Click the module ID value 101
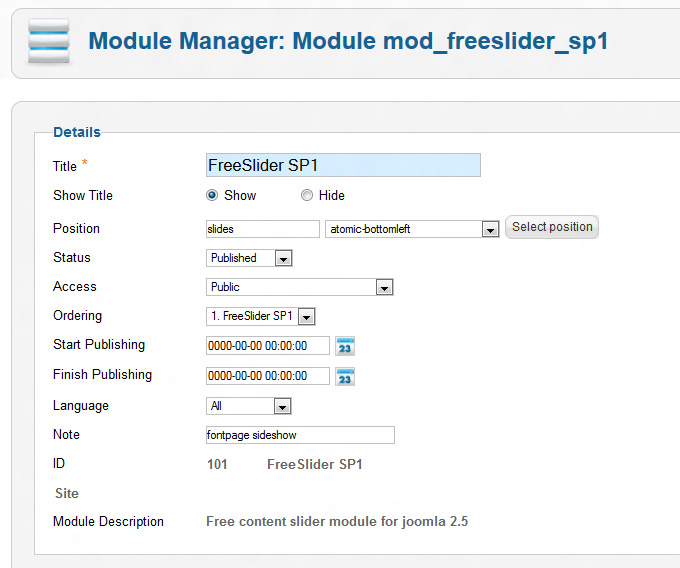Viewport: 680px width, 568px height. [x=217, y=464]
